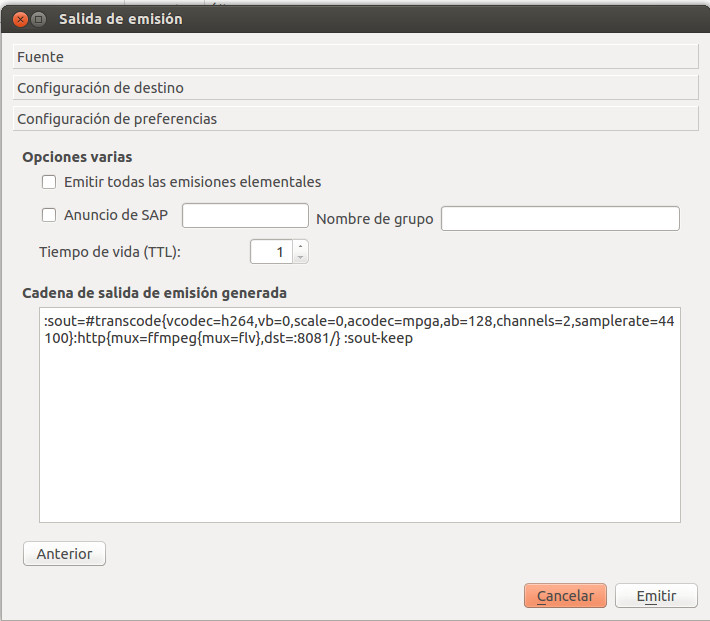Click inside the TTL number field
Viewport: 710px width, 621px height.
click(x=272, y=252)
